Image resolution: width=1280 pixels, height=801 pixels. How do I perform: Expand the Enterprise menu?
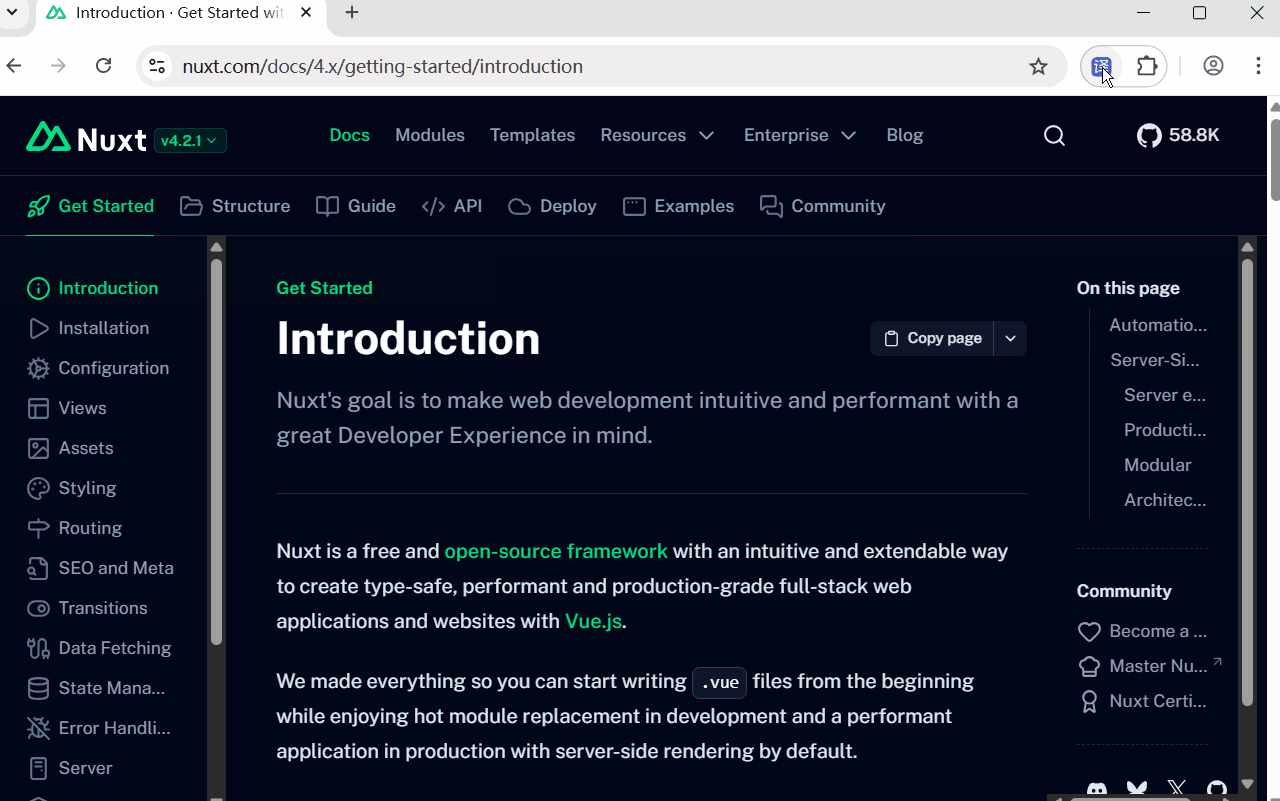tap(799, 135)
